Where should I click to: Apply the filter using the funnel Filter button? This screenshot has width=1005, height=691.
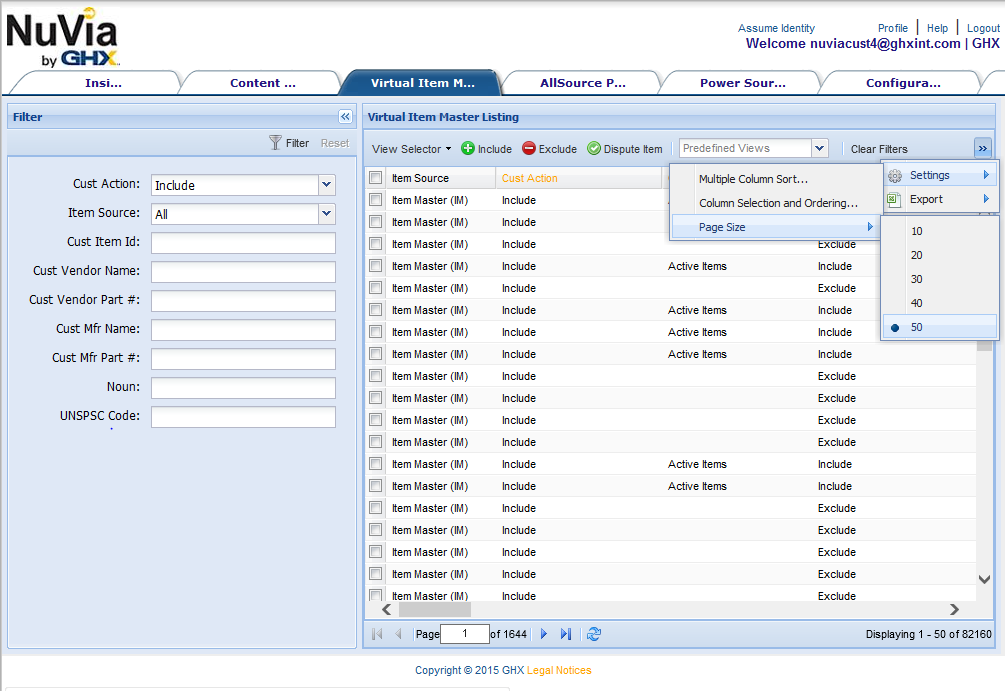tap(289, 143)
